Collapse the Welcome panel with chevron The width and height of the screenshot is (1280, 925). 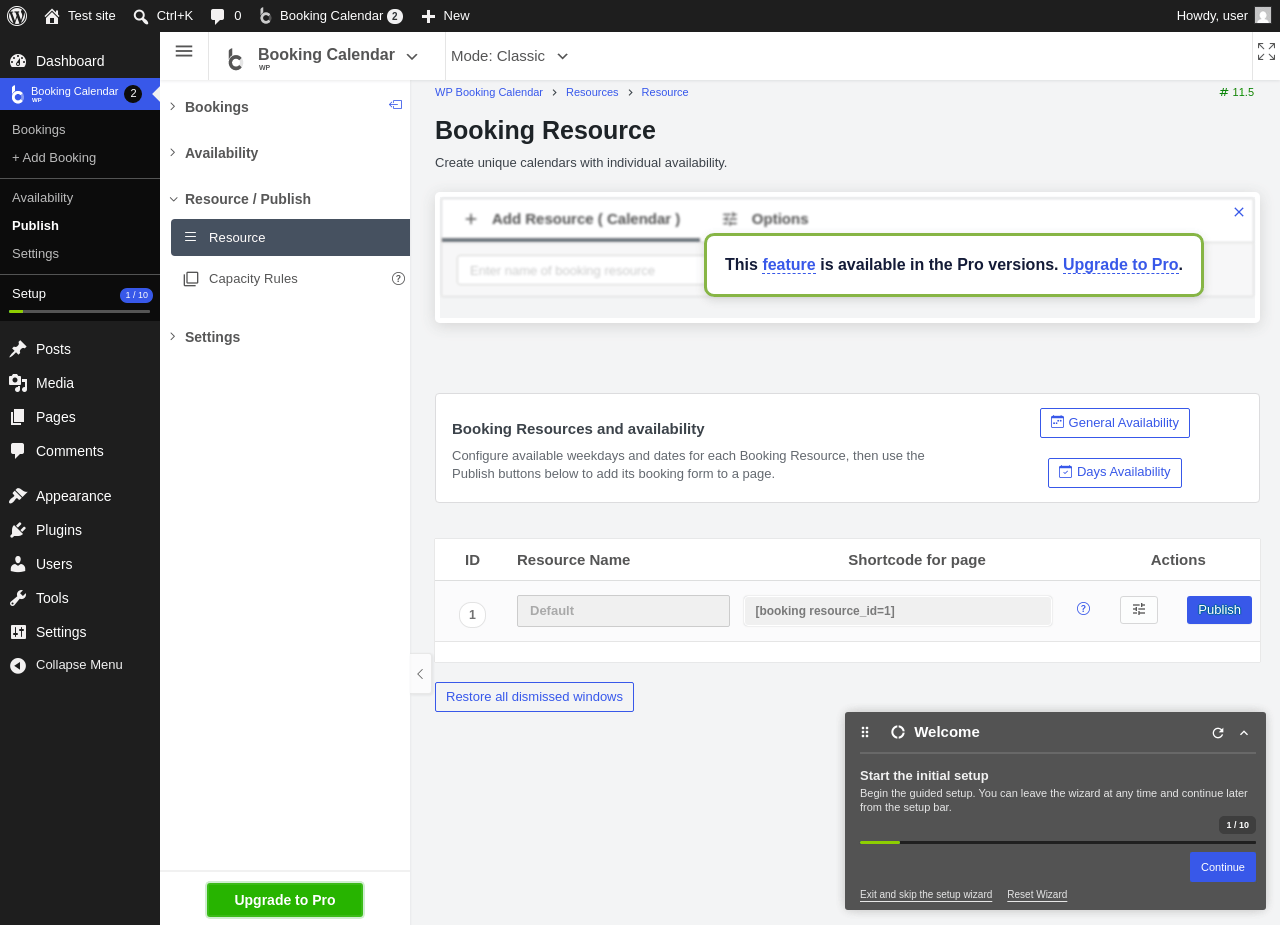point(1244,733)
